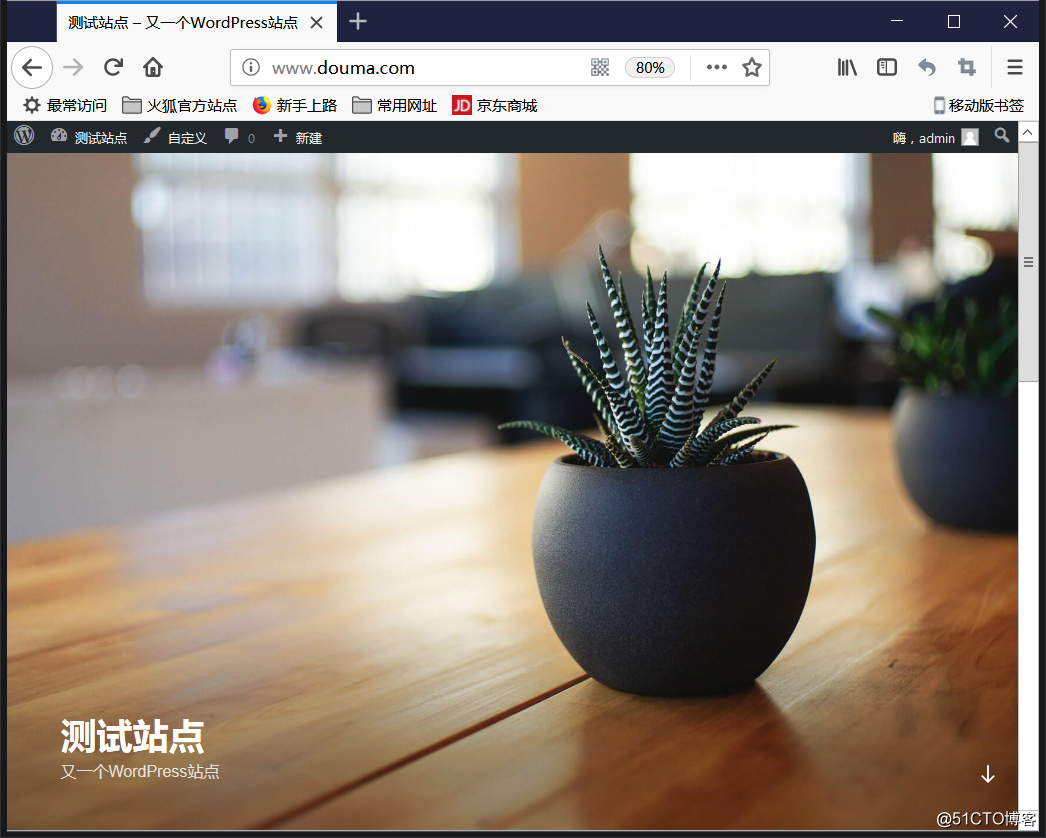1046x838 pixels.
Task: Open the browser home page
Action: pos(153,67)
